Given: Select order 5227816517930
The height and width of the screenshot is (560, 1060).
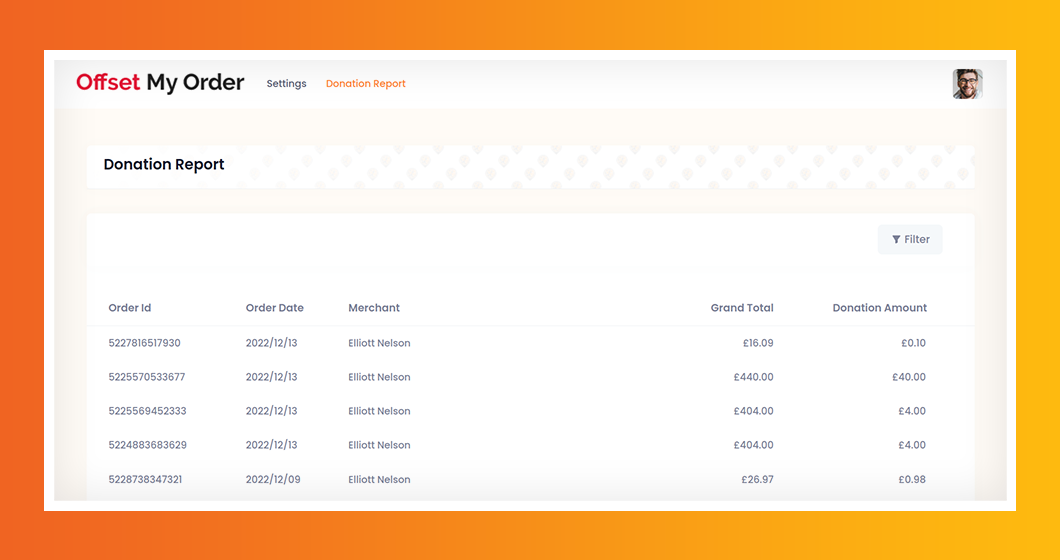Looking at the screenshot, I should [145, 343].
